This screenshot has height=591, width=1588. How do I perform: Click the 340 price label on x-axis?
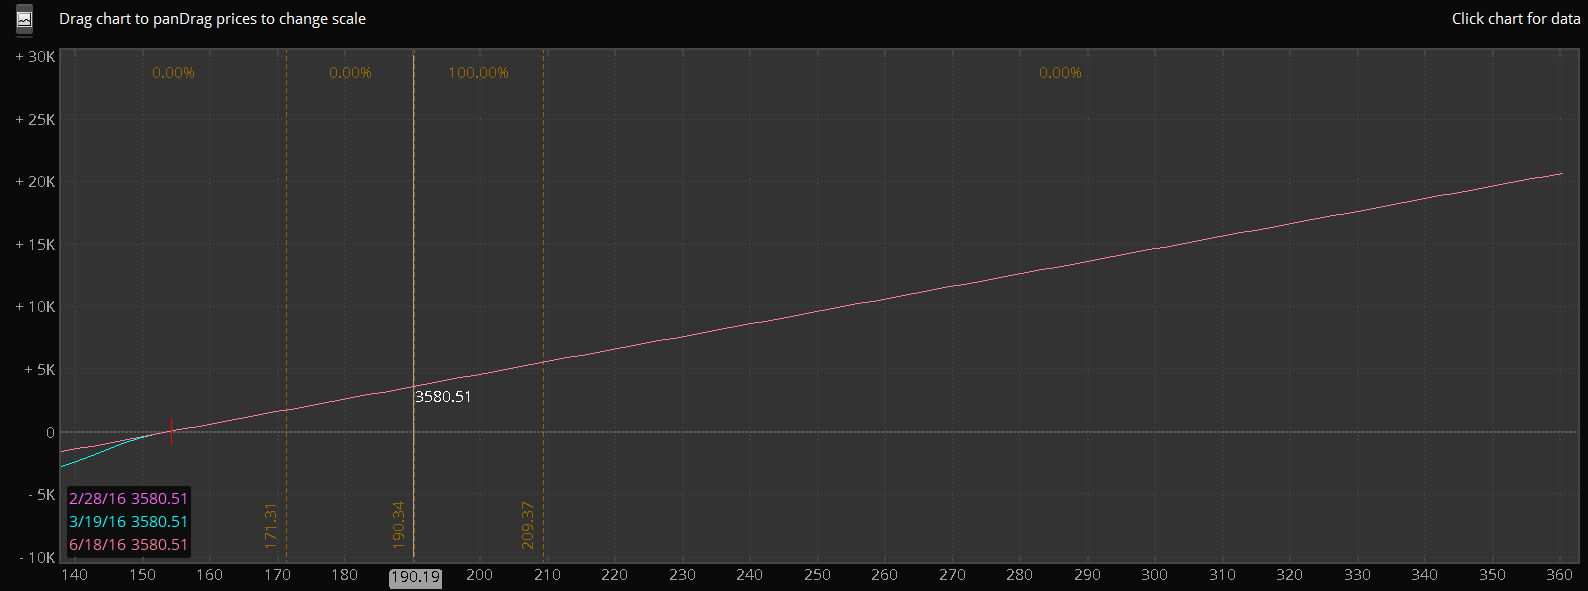click(x=1424, y=575)
